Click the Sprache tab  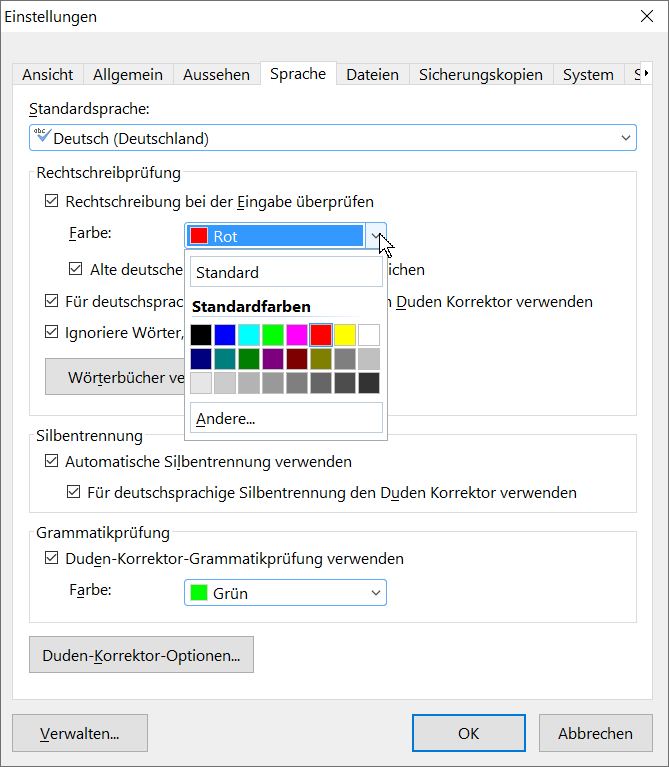pos(298,73)
